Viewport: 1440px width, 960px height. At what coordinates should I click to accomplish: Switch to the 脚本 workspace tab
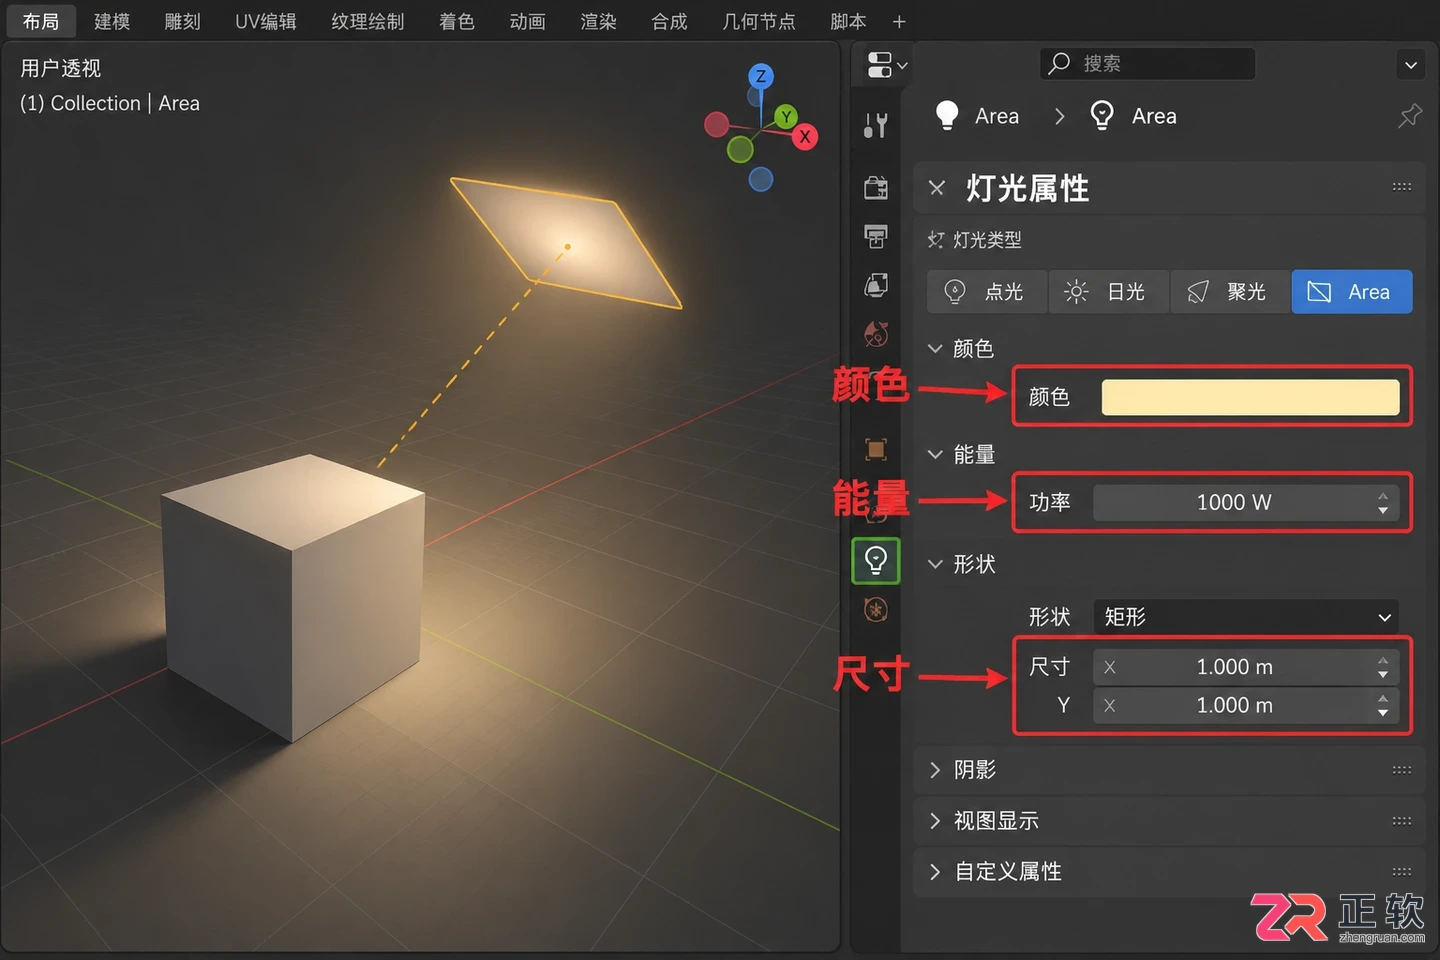[x=848, y=22]
